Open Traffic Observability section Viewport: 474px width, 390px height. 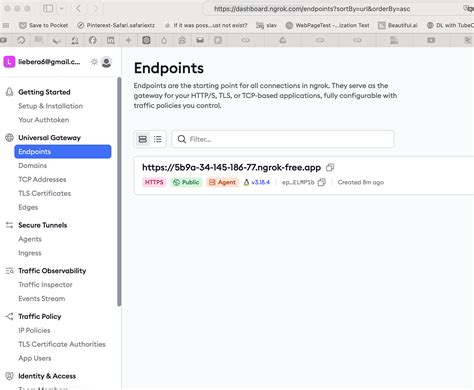tap(52, 271)
